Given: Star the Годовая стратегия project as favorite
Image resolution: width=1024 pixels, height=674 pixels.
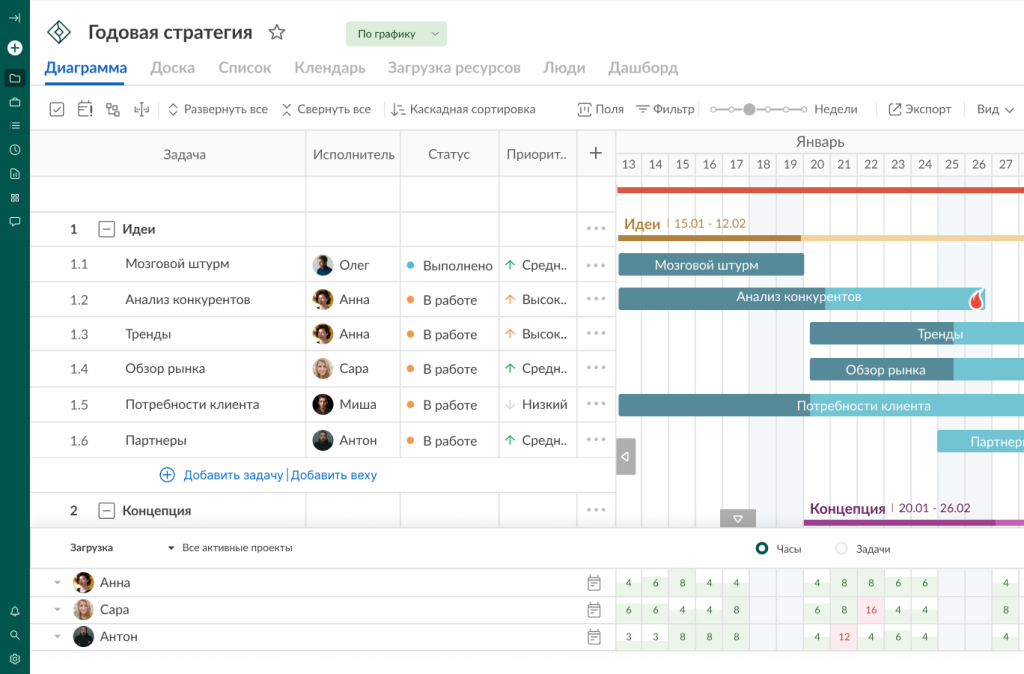Looking at the screenshot, I should 277,33.
